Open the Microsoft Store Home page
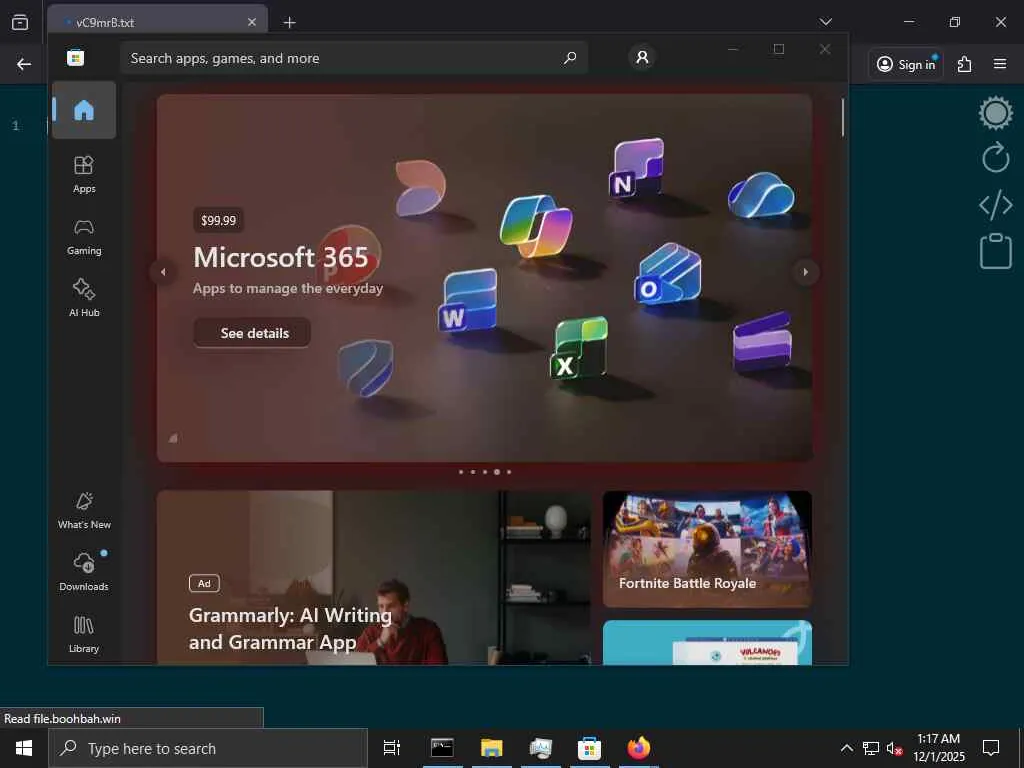 (x=84, y=110)
